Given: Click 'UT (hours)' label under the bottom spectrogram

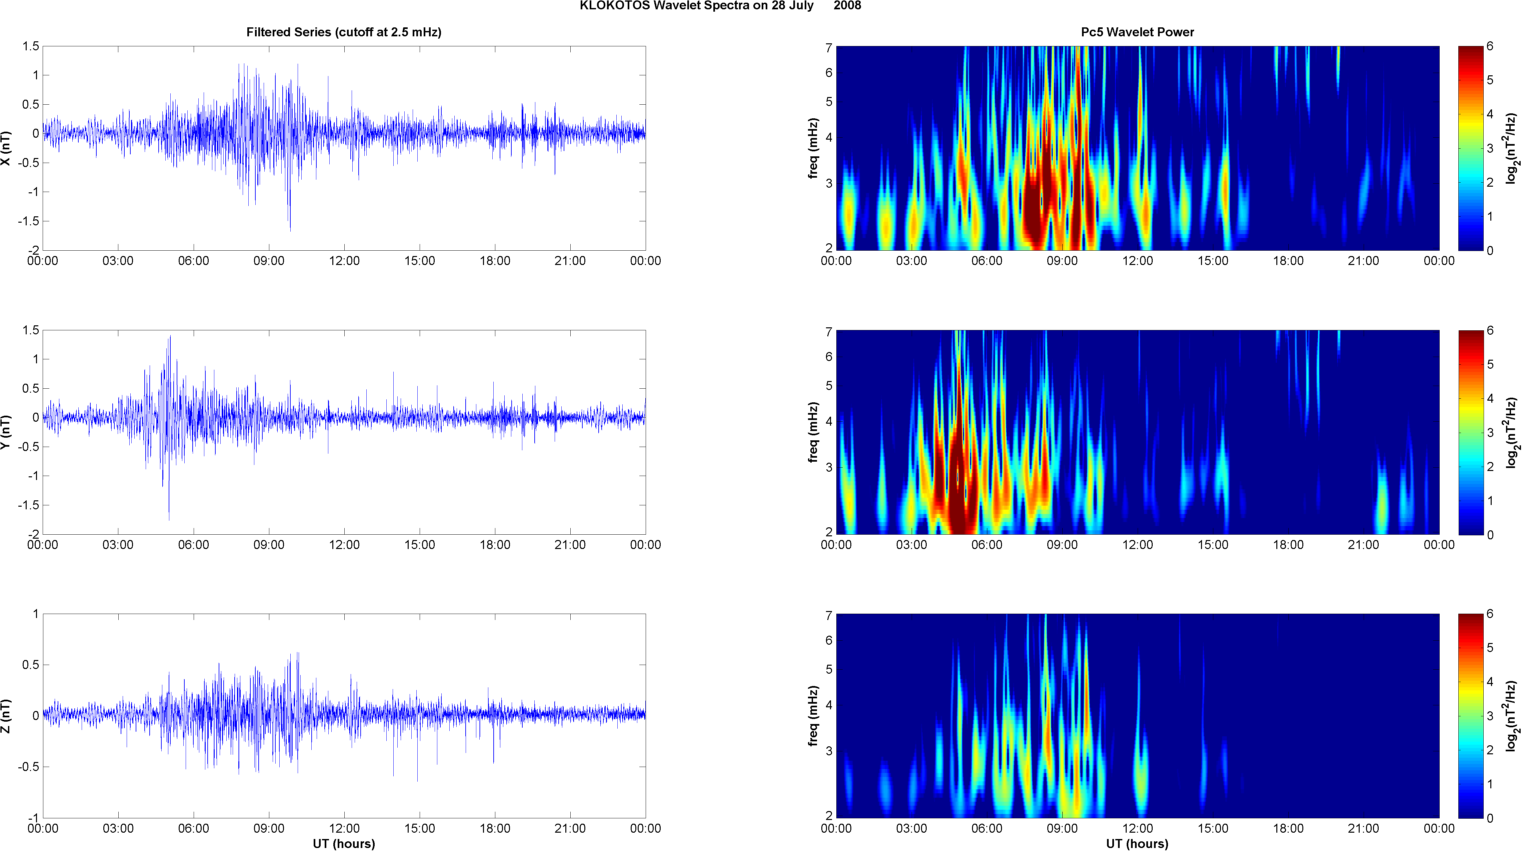Looking at the screenshot, I should coord(1137,844).
